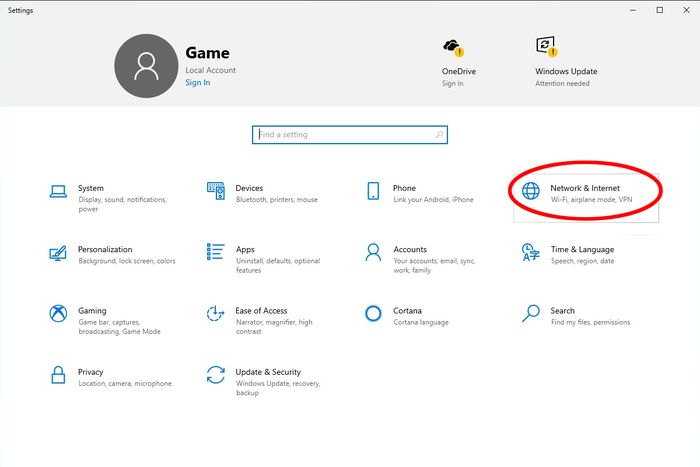700x467 pixels.
Task: Click the Sign In link under Local Account
Action: click(x=198, y=83)
